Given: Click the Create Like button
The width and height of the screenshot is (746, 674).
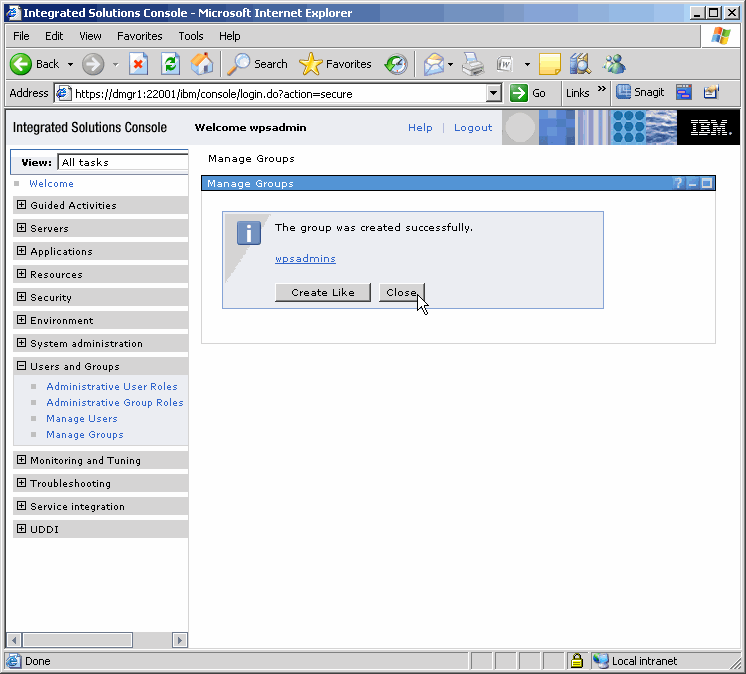Looking at the screenshot, I should point(322,292).
